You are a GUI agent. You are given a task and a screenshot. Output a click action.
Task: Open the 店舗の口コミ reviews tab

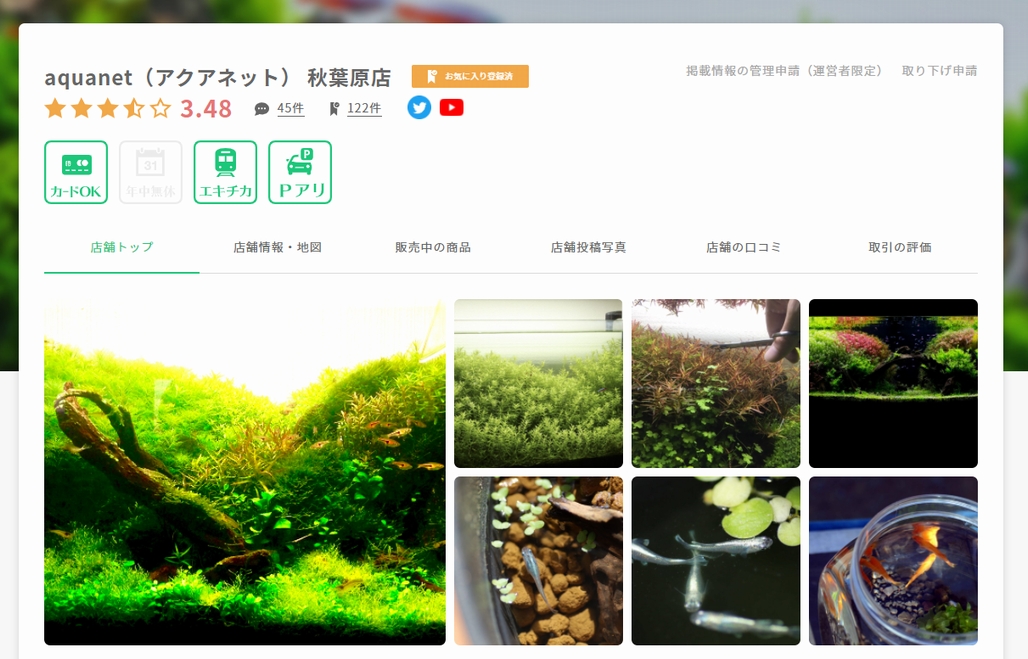click(x=745, y=246)
